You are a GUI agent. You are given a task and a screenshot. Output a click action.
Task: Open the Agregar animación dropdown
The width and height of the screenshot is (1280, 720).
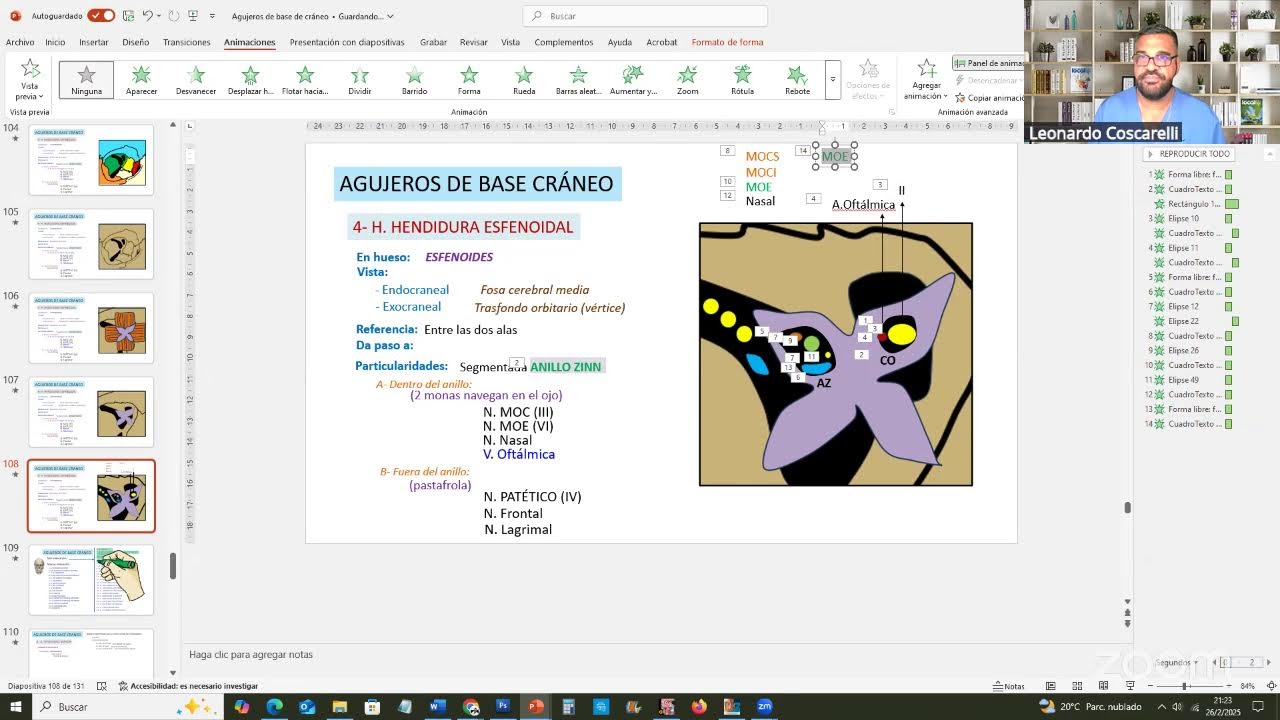926,79
